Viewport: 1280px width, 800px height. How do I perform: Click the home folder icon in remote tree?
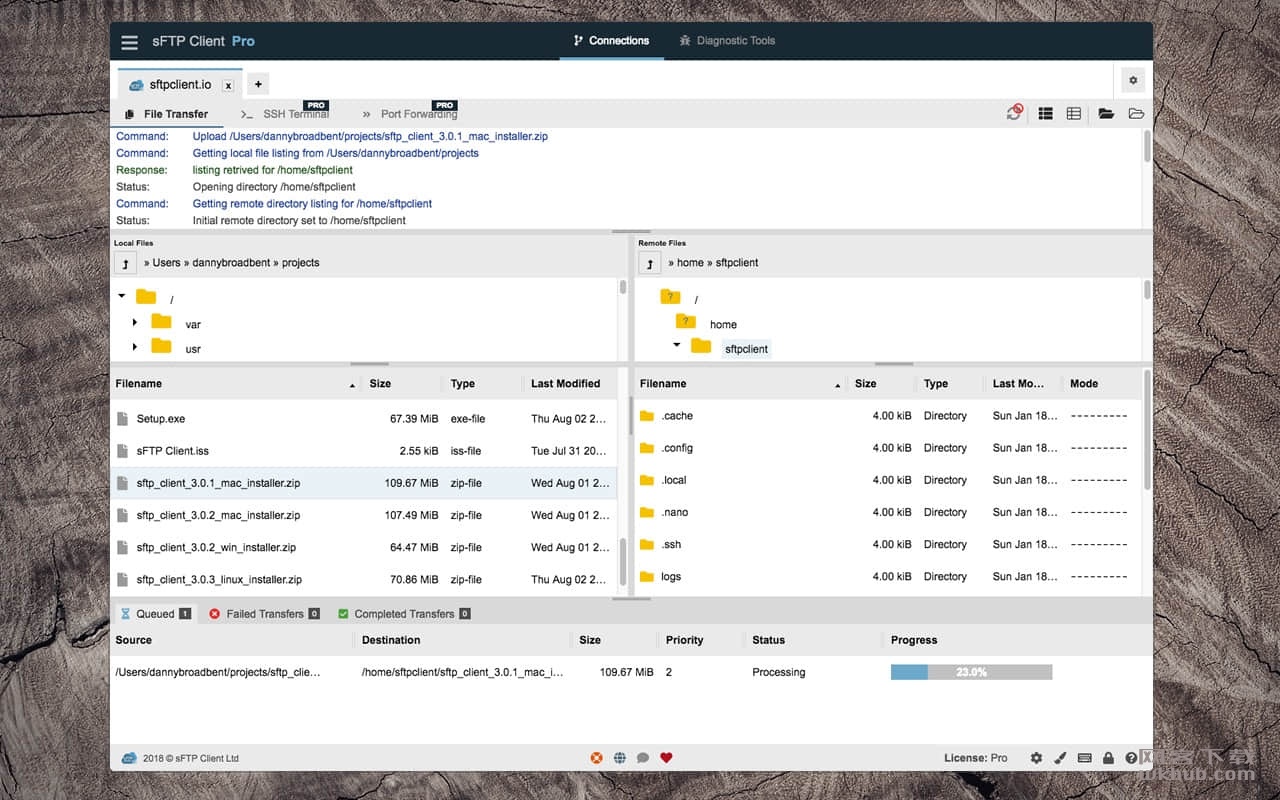685,321
